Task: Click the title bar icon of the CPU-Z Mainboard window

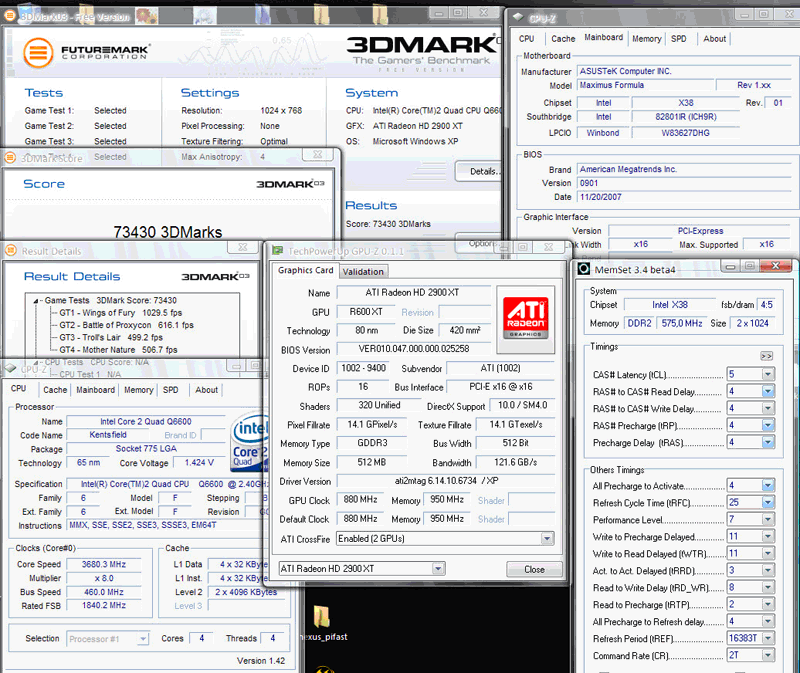Action: pyautogui.click(x=518, y=17)
